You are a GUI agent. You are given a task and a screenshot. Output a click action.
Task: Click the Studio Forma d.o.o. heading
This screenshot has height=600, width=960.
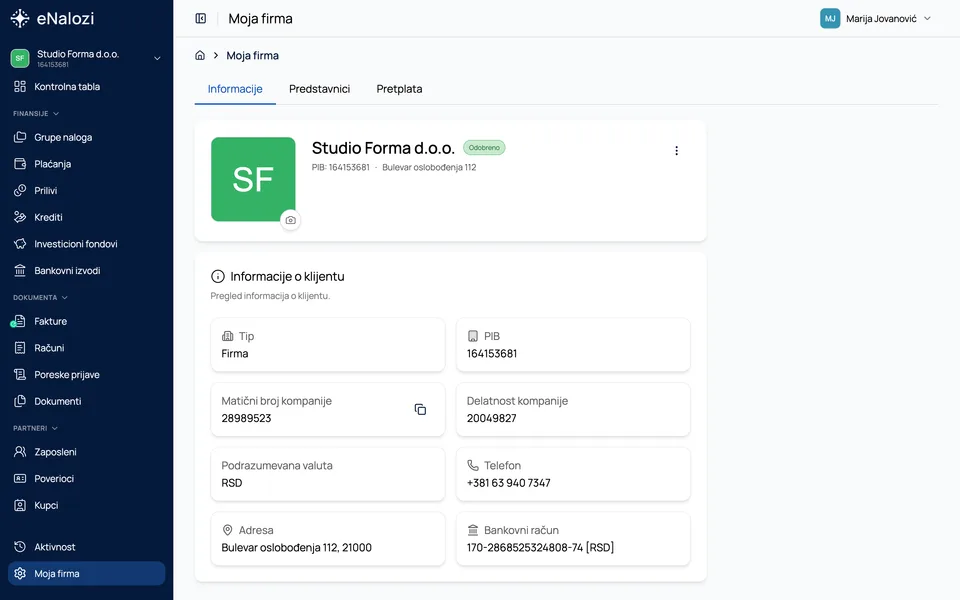(383, 148)
